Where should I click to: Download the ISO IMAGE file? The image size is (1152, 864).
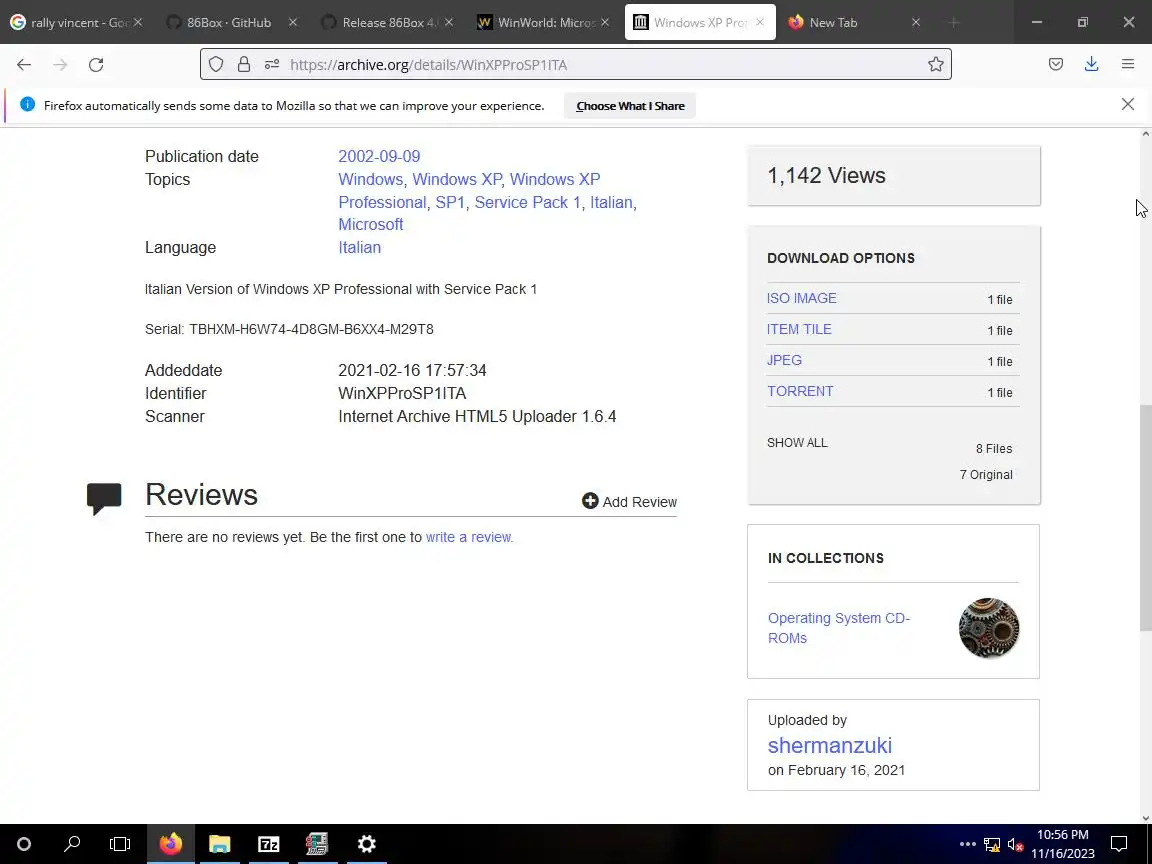pyautogui.click(x=802, y=298)
